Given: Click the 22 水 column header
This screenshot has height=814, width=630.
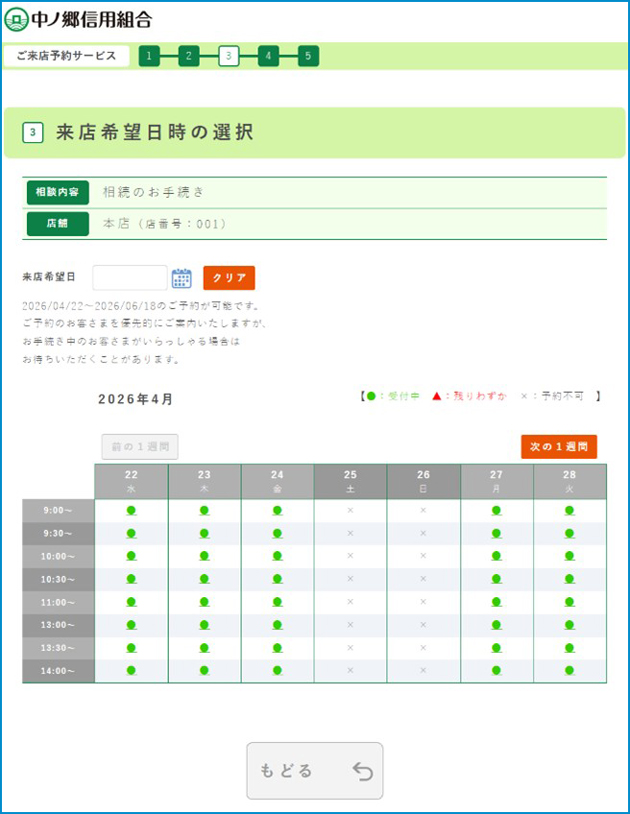Looking at the screenshot, I should [131, 481].
